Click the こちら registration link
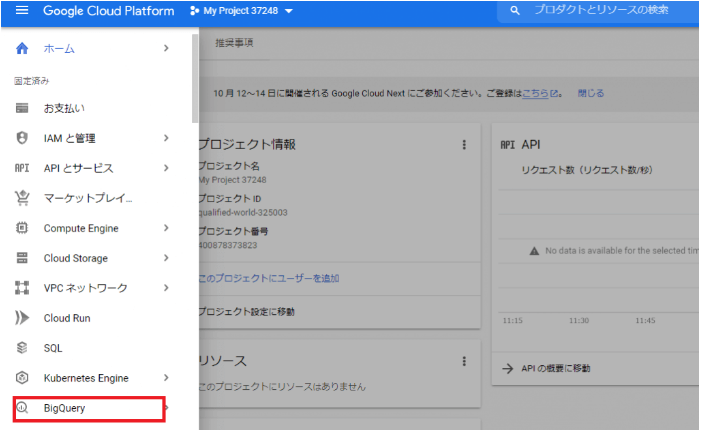Screen dimensions: 701x430 (535, 93)
